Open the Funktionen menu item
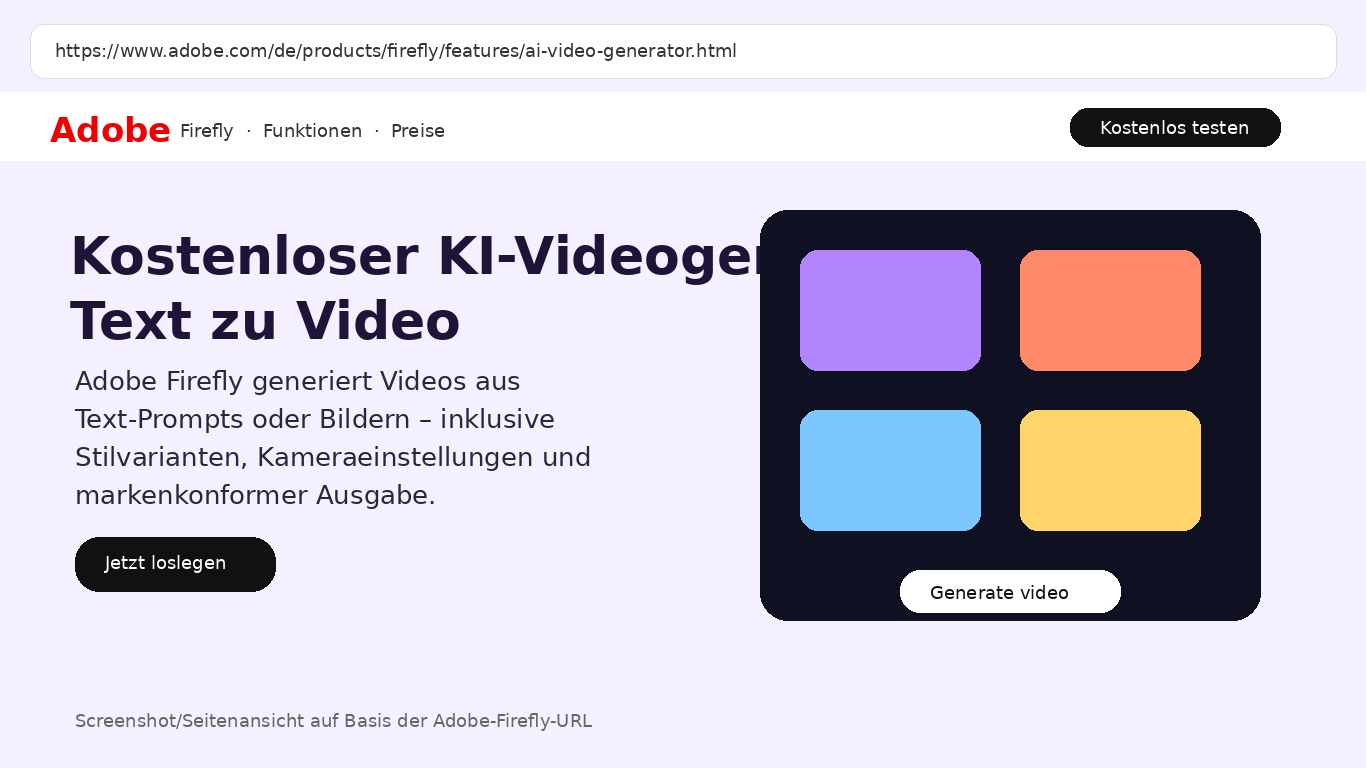 [312, 131]
